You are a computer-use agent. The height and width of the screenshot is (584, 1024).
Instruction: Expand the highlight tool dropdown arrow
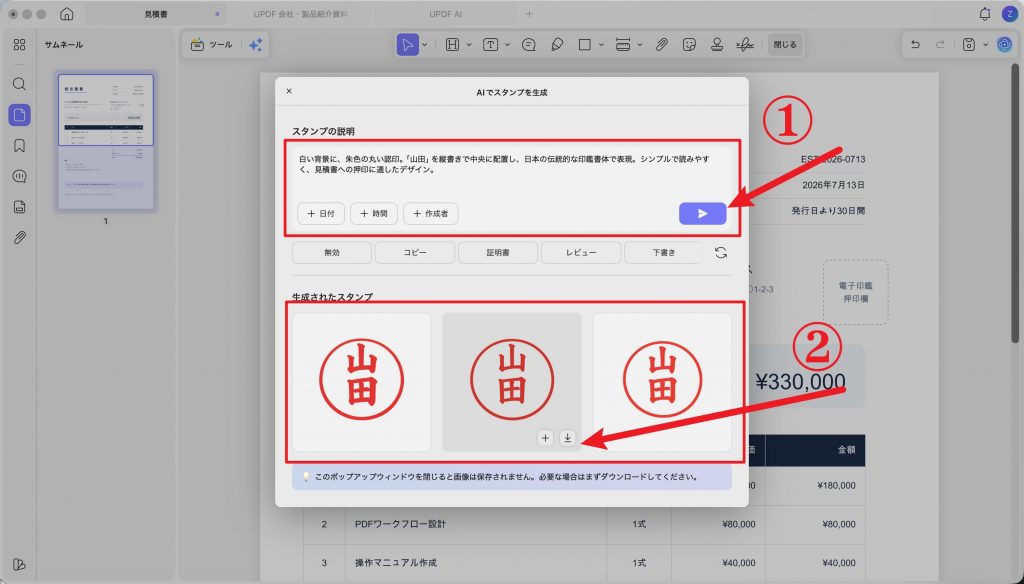tap(469, 45)
